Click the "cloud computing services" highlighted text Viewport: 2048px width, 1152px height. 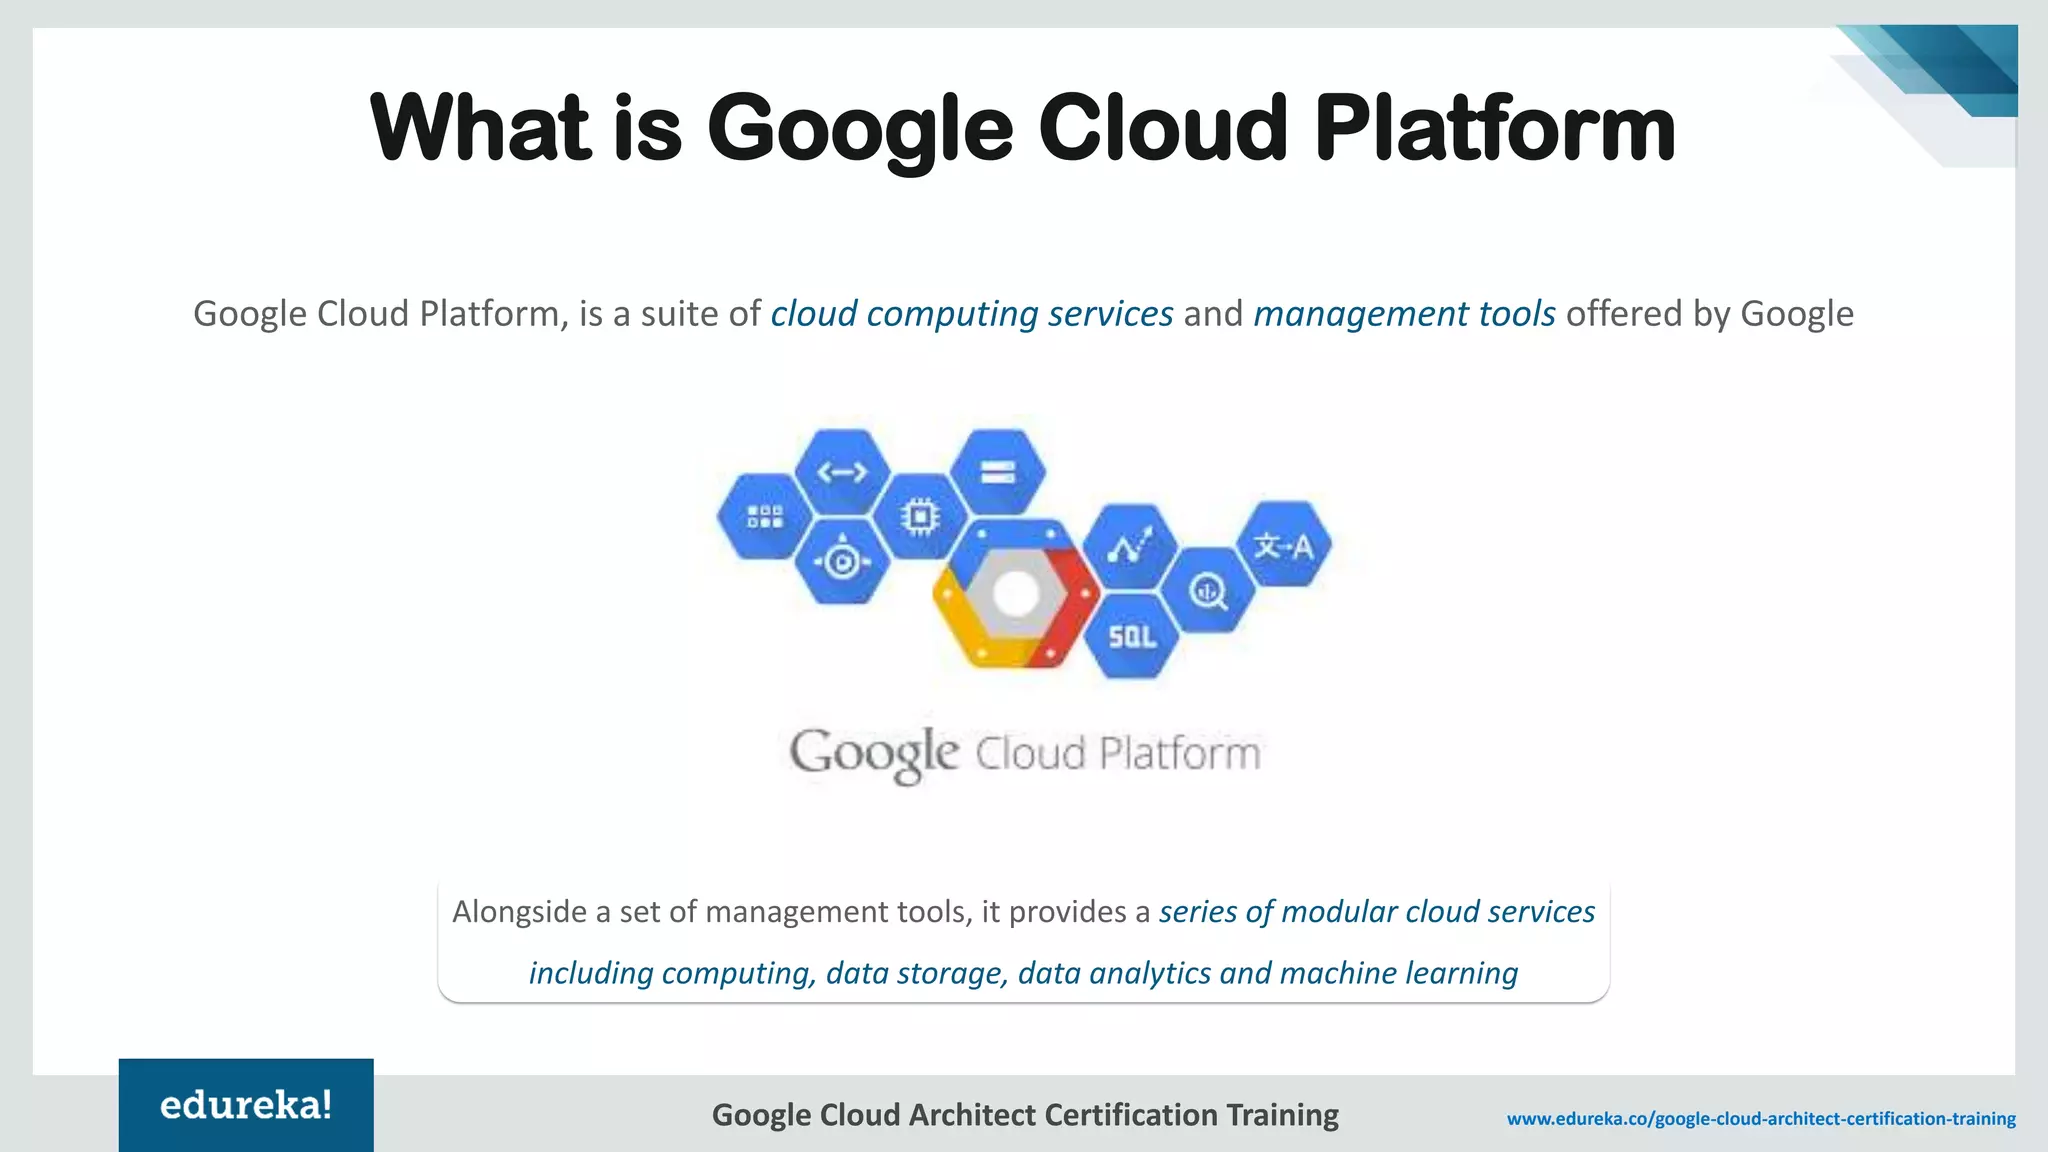pos(971,314)
